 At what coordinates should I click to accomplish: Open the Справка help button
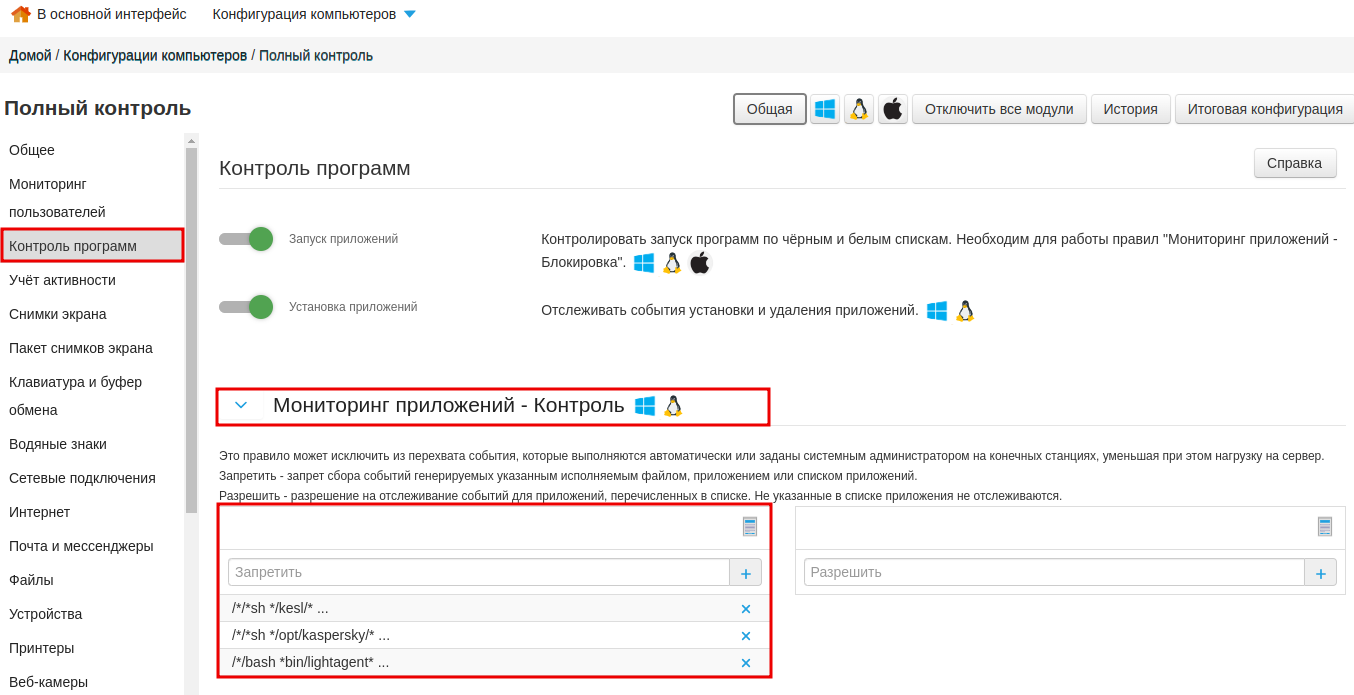point(1294,163)
